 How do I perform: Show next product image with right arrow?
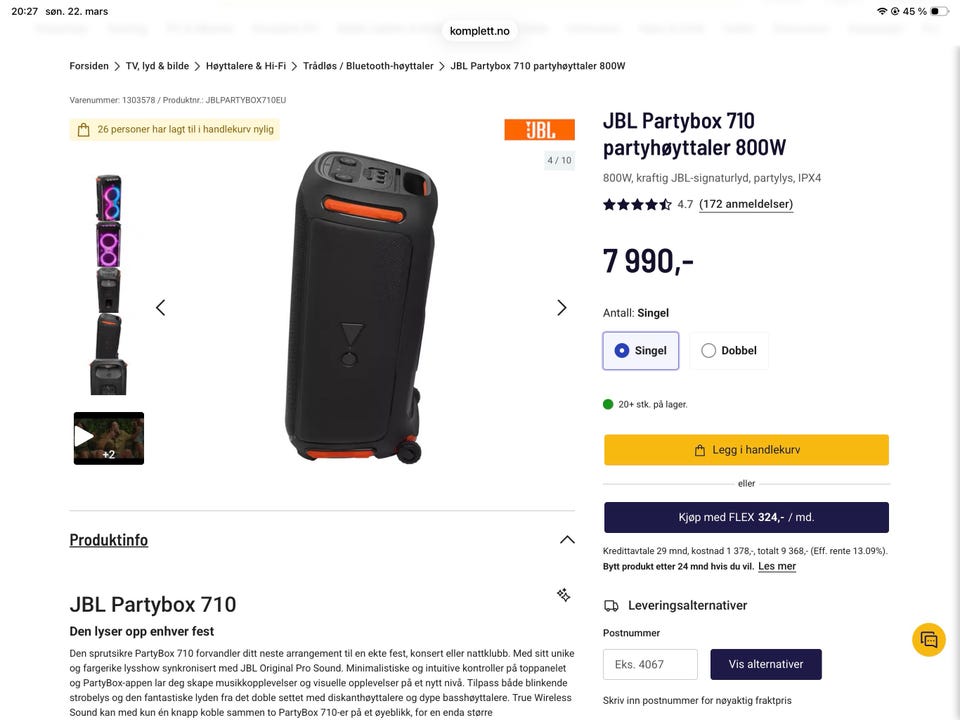[561, 308]
